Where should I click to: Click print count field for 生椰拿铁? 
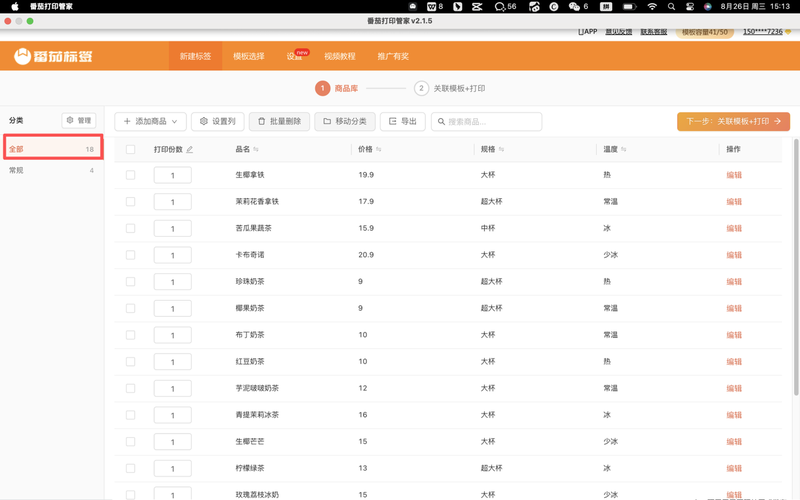click(x=172, y=175)
